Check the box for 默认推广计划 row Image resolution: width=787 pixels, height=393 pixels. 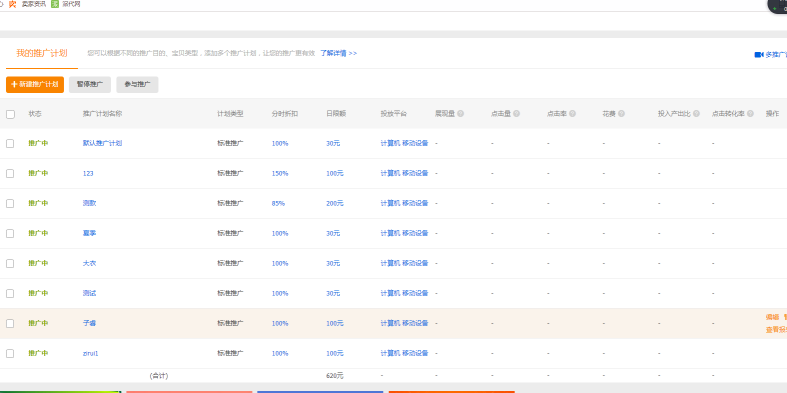click(10, 144)
